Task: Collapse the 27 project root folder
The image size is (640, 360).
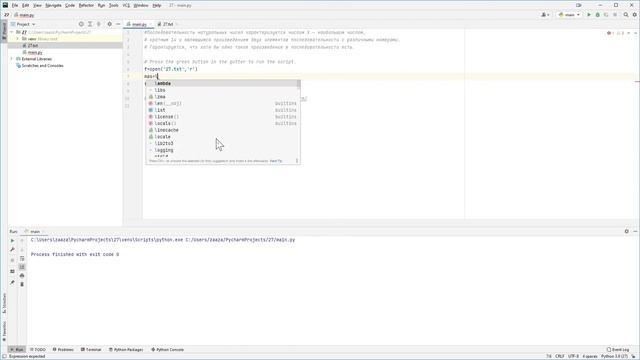Action: click(x=12, y=32)
